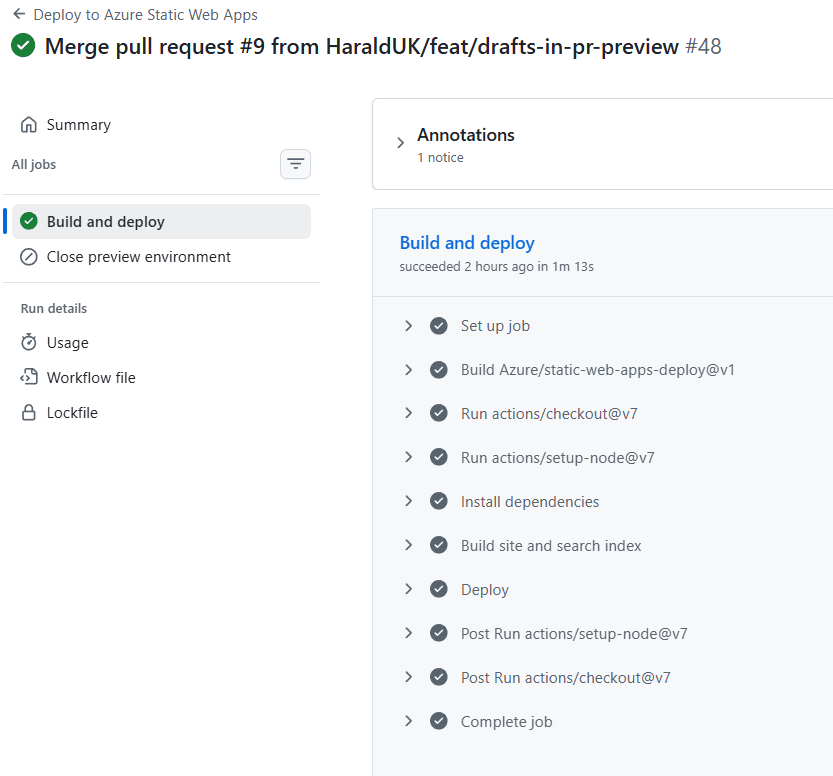Click the All jobs label

[x=34, y=165]
